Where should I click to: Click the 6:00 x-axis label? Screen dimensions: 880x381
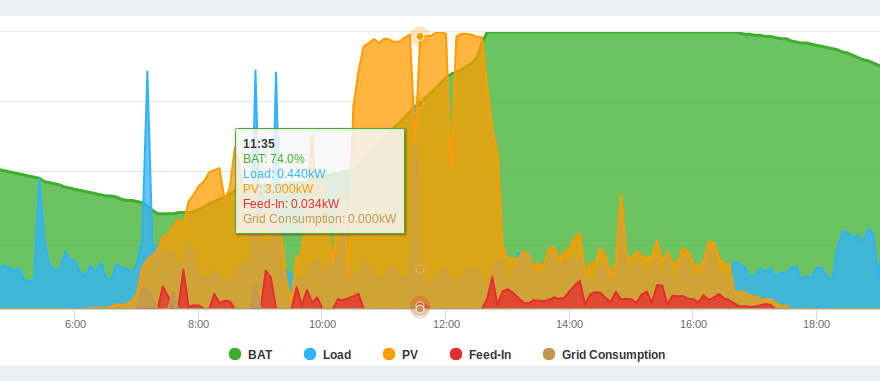pos(75,324)
